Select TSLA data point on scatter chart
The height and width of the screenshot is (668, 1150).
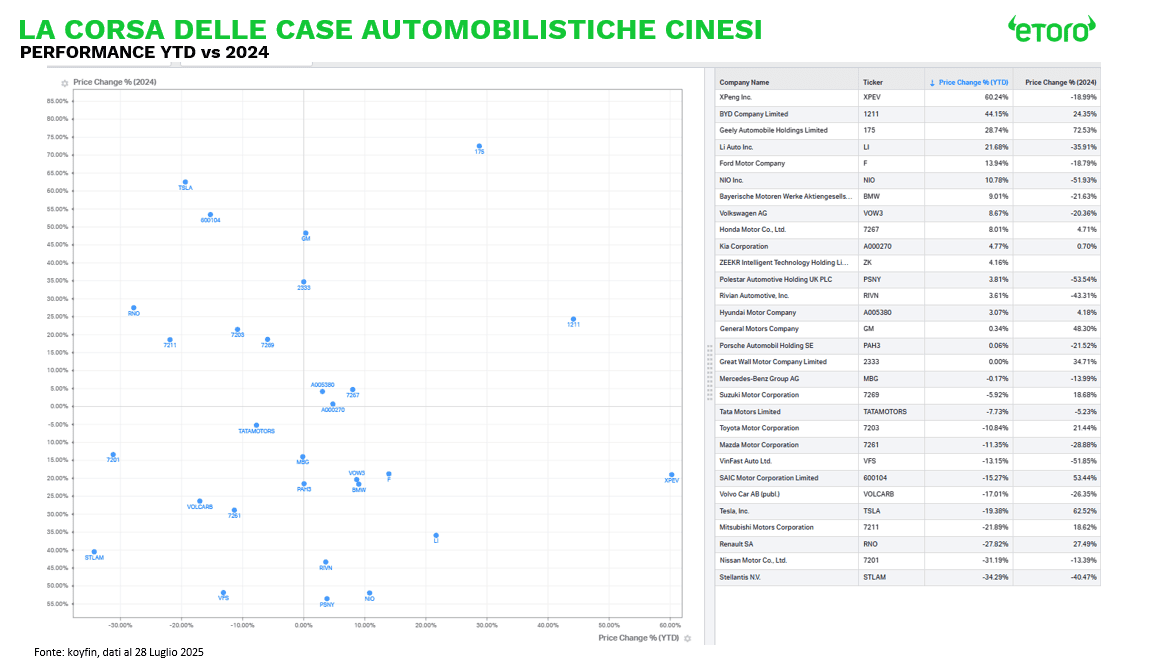point(186,182)
